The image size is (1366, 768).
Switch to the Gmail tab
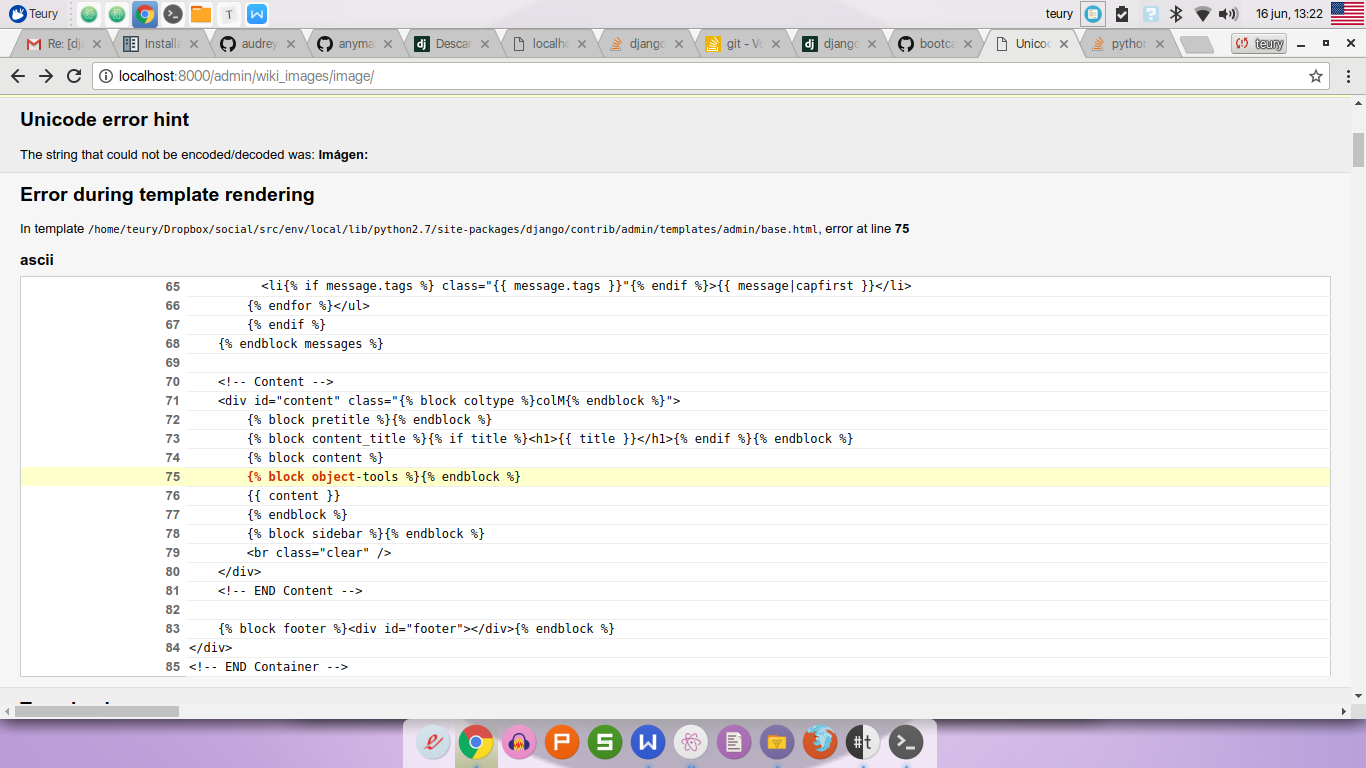pos(55,43)
